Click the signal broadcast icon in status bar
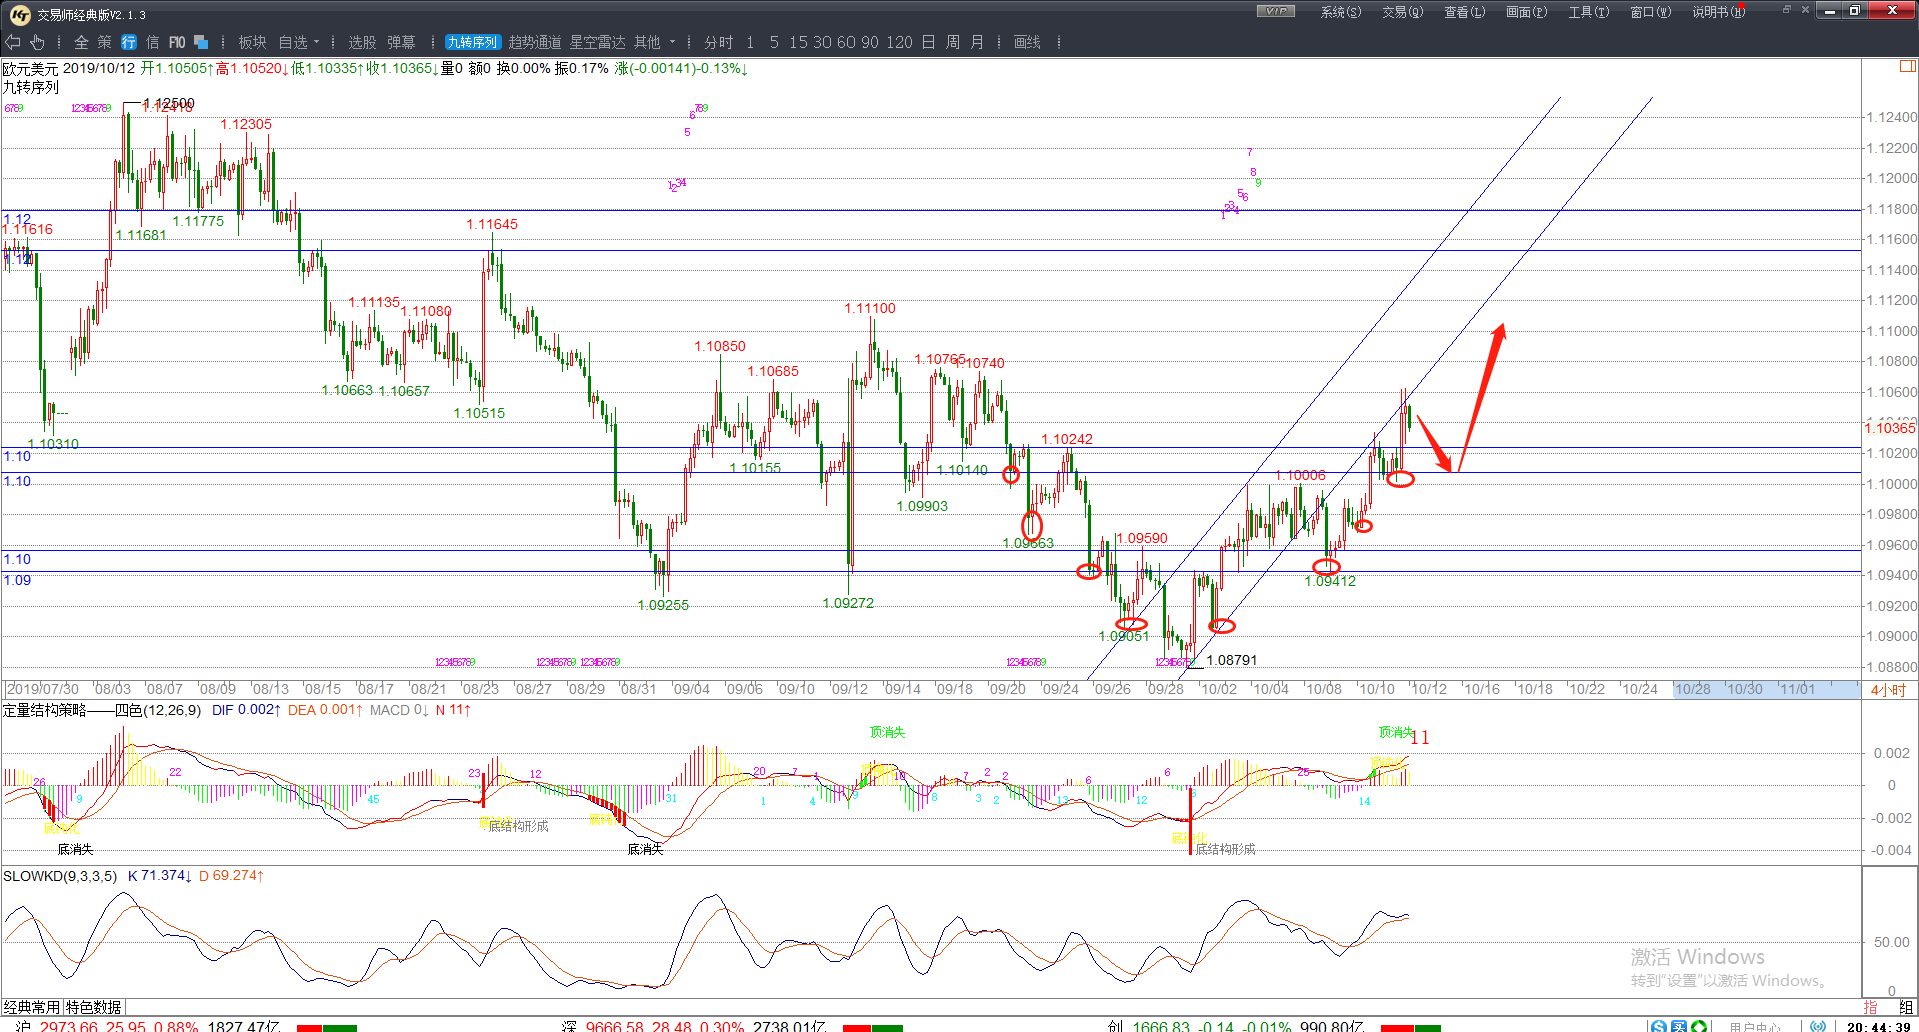 point(1818,1026)
